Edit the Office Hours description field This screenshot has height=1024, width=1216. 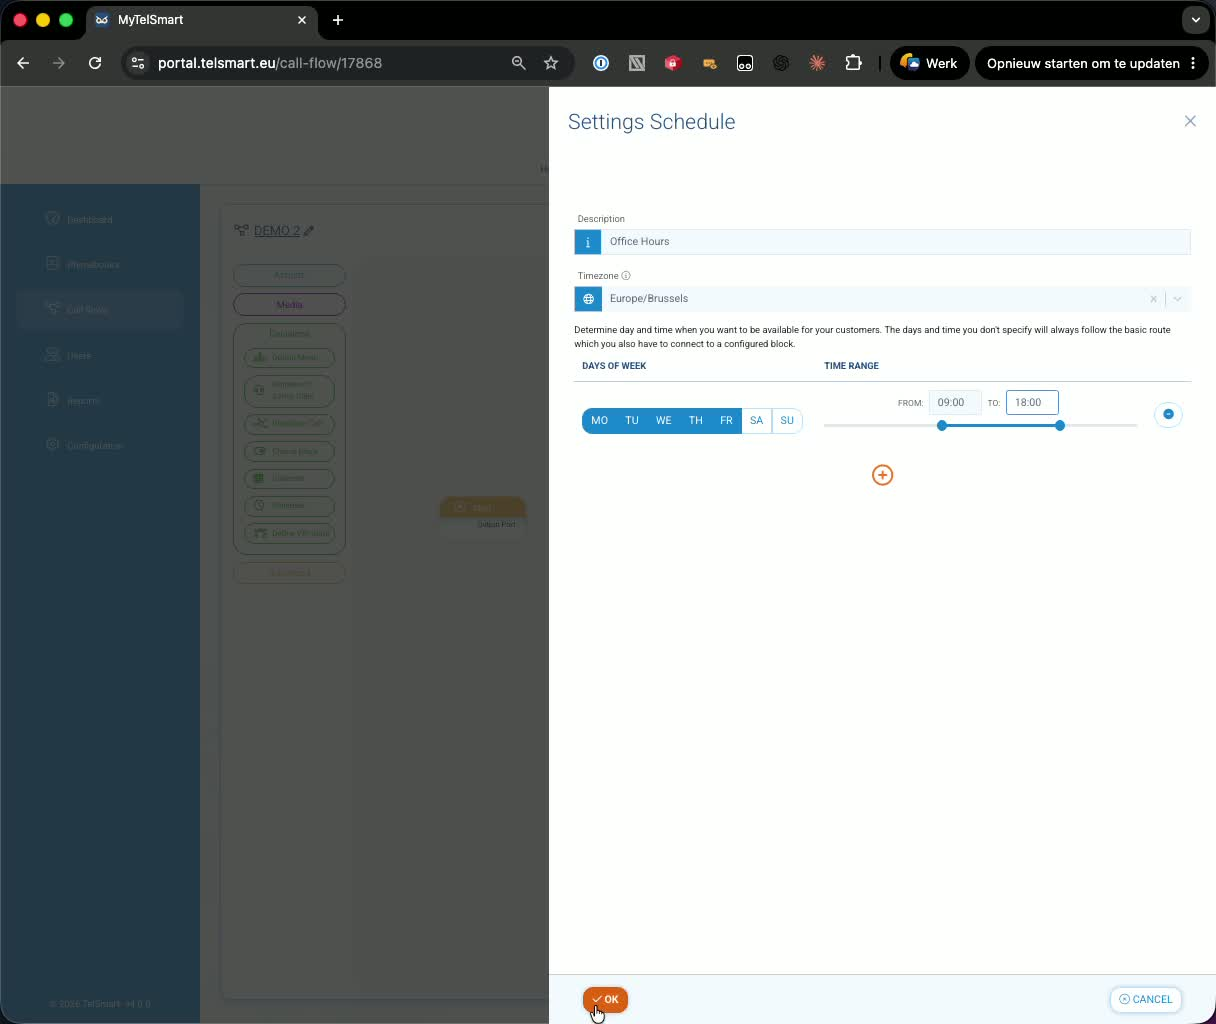(895, 242)
